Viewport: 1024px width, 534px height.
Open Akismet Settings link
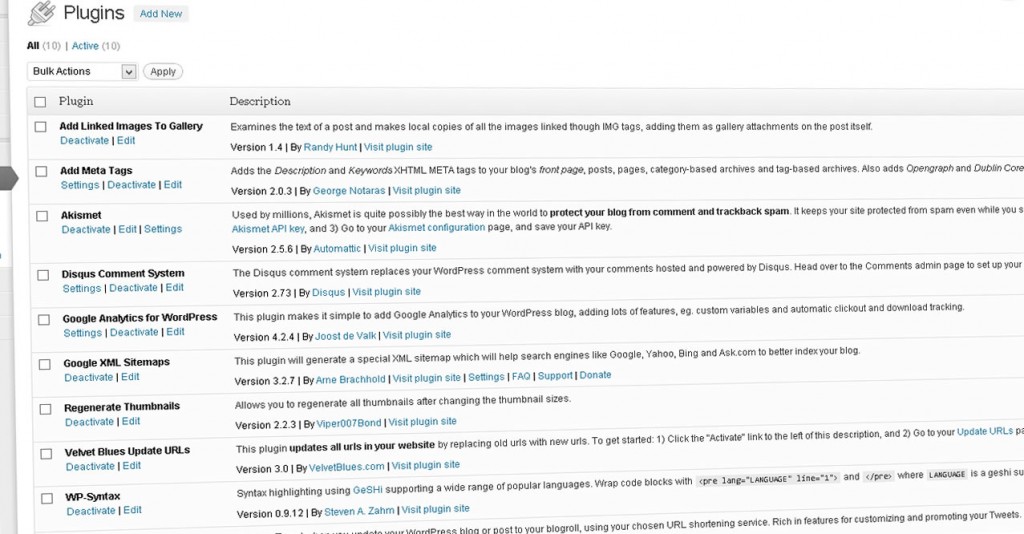tap(163, 229)
